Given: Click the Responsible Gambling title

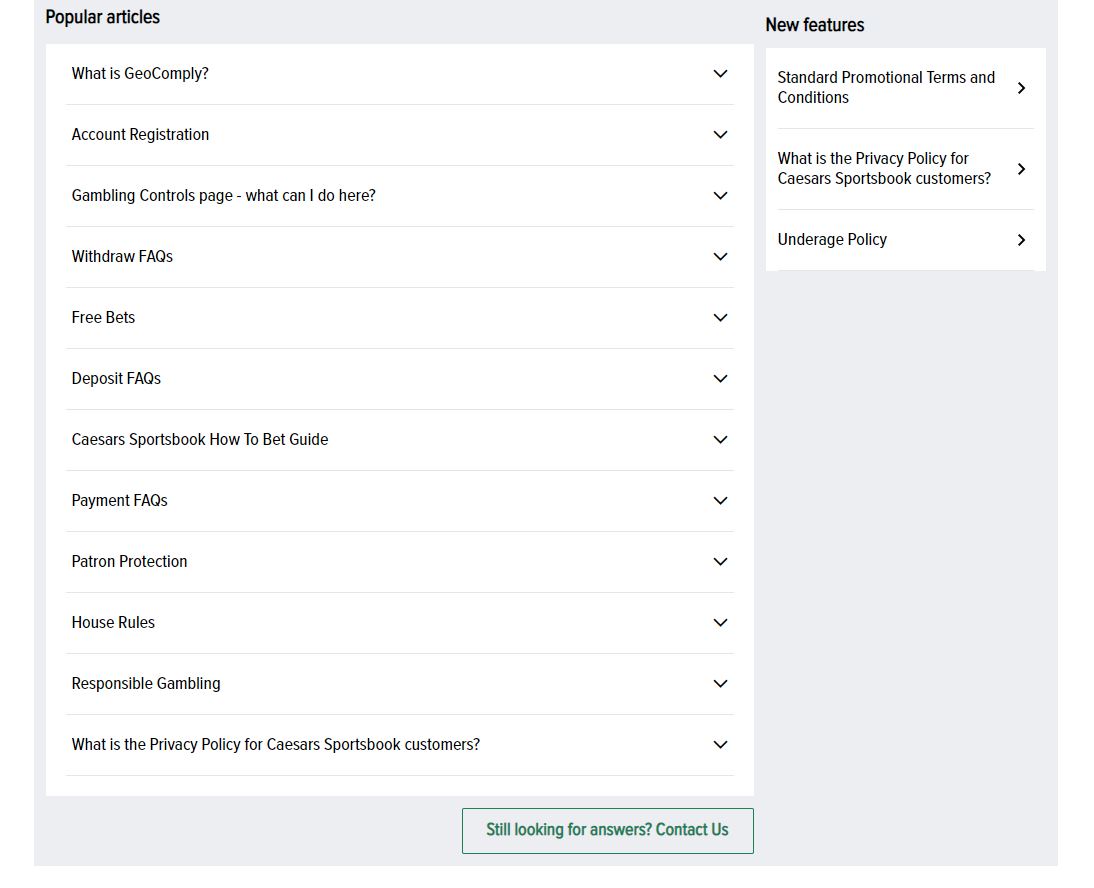Looking at the screenshot, I should tap(146, 684).
